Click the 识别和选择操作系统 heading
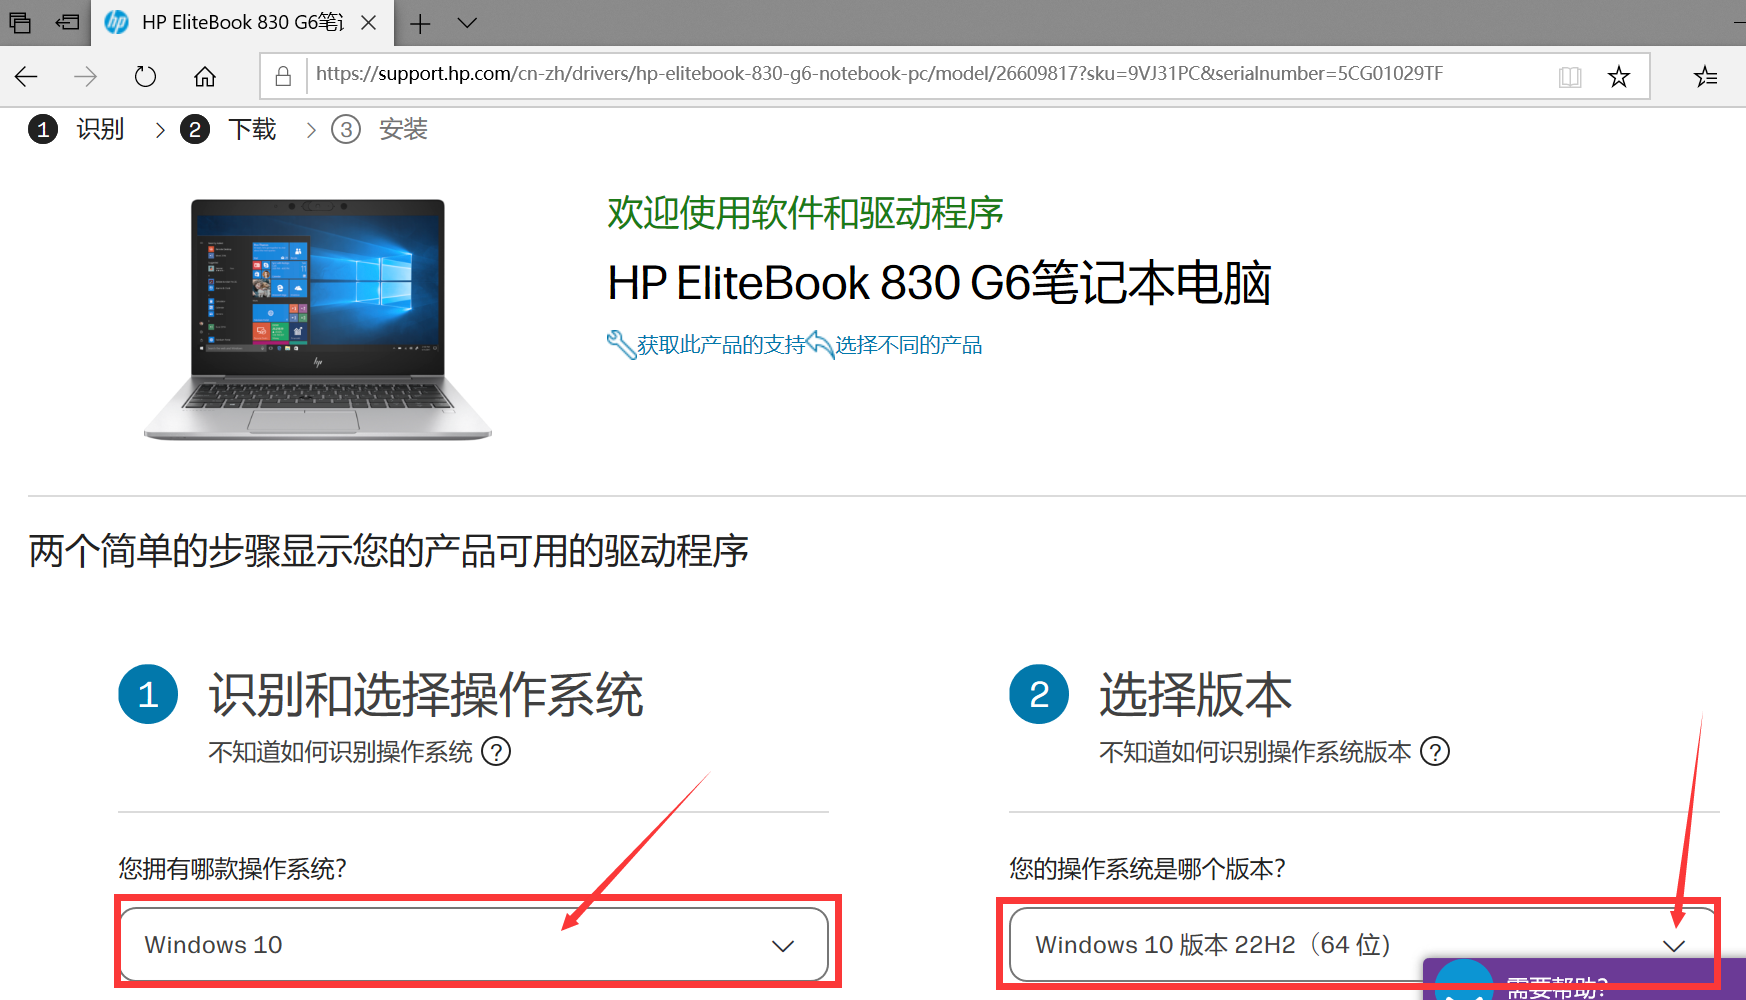 (426, 694)
